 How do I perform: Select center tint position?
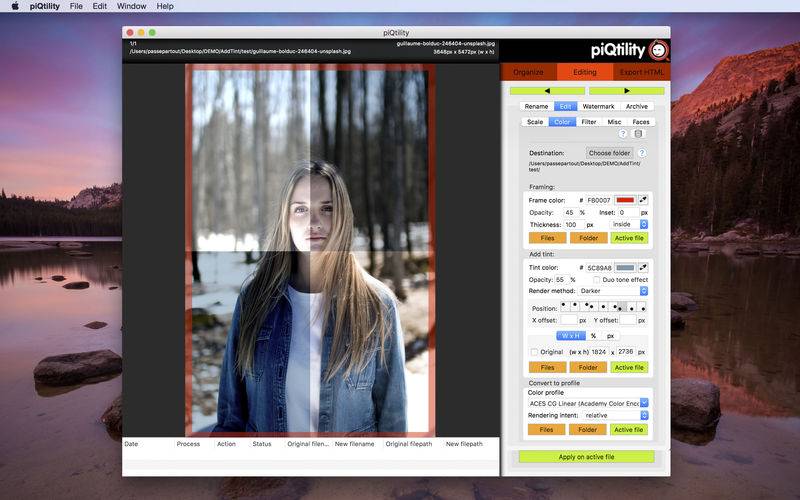(x=603, y=306)
